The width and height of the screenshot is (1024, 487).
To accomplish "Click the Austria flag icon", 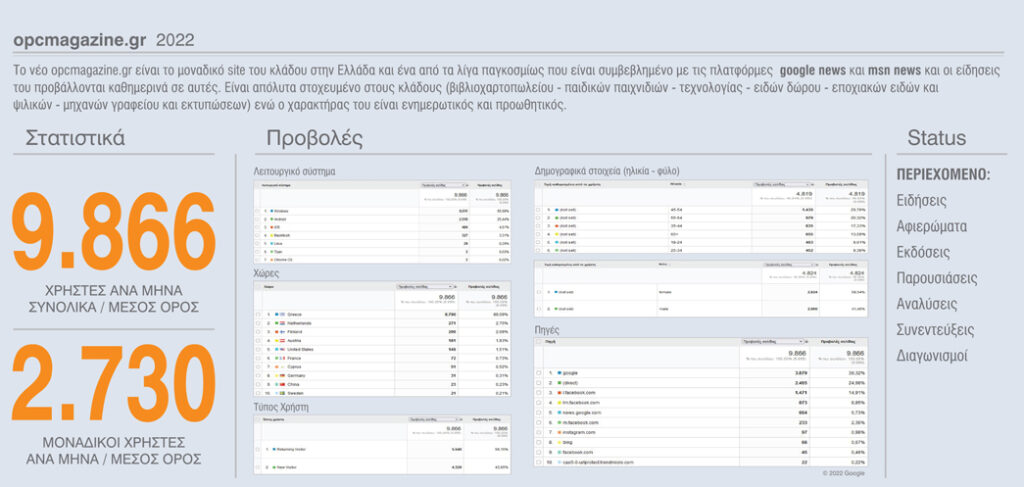I will (x=283, y=341).
